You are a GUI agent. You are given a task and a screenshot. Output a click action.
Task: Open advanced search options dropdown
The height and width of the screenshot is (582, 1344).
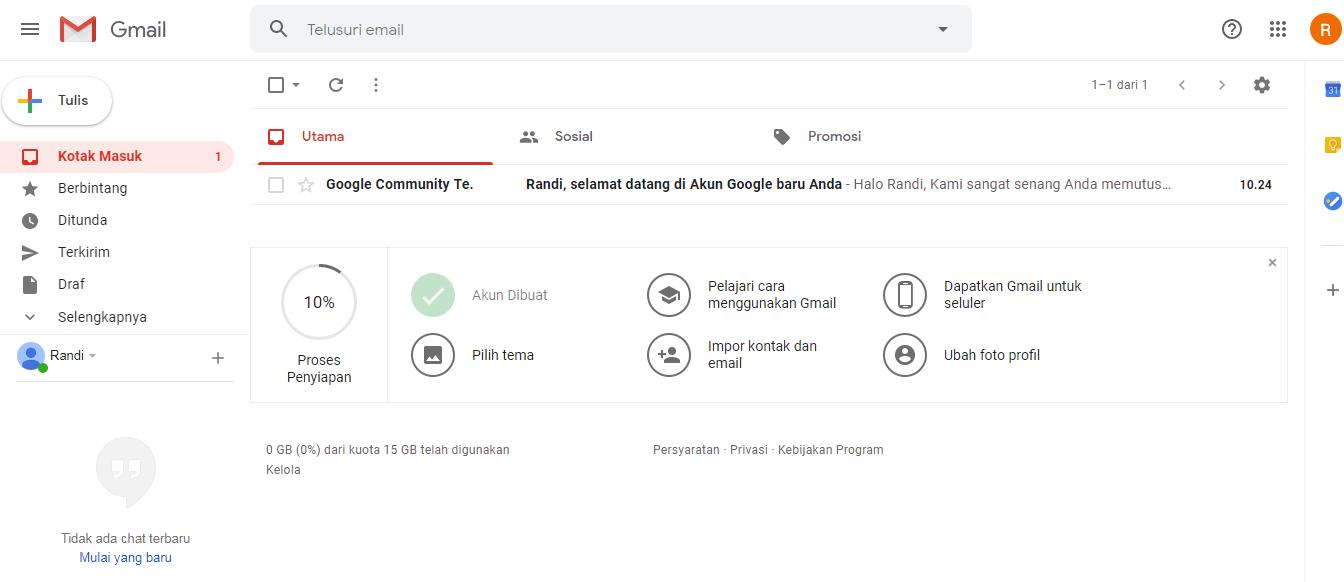coord(942,29)
